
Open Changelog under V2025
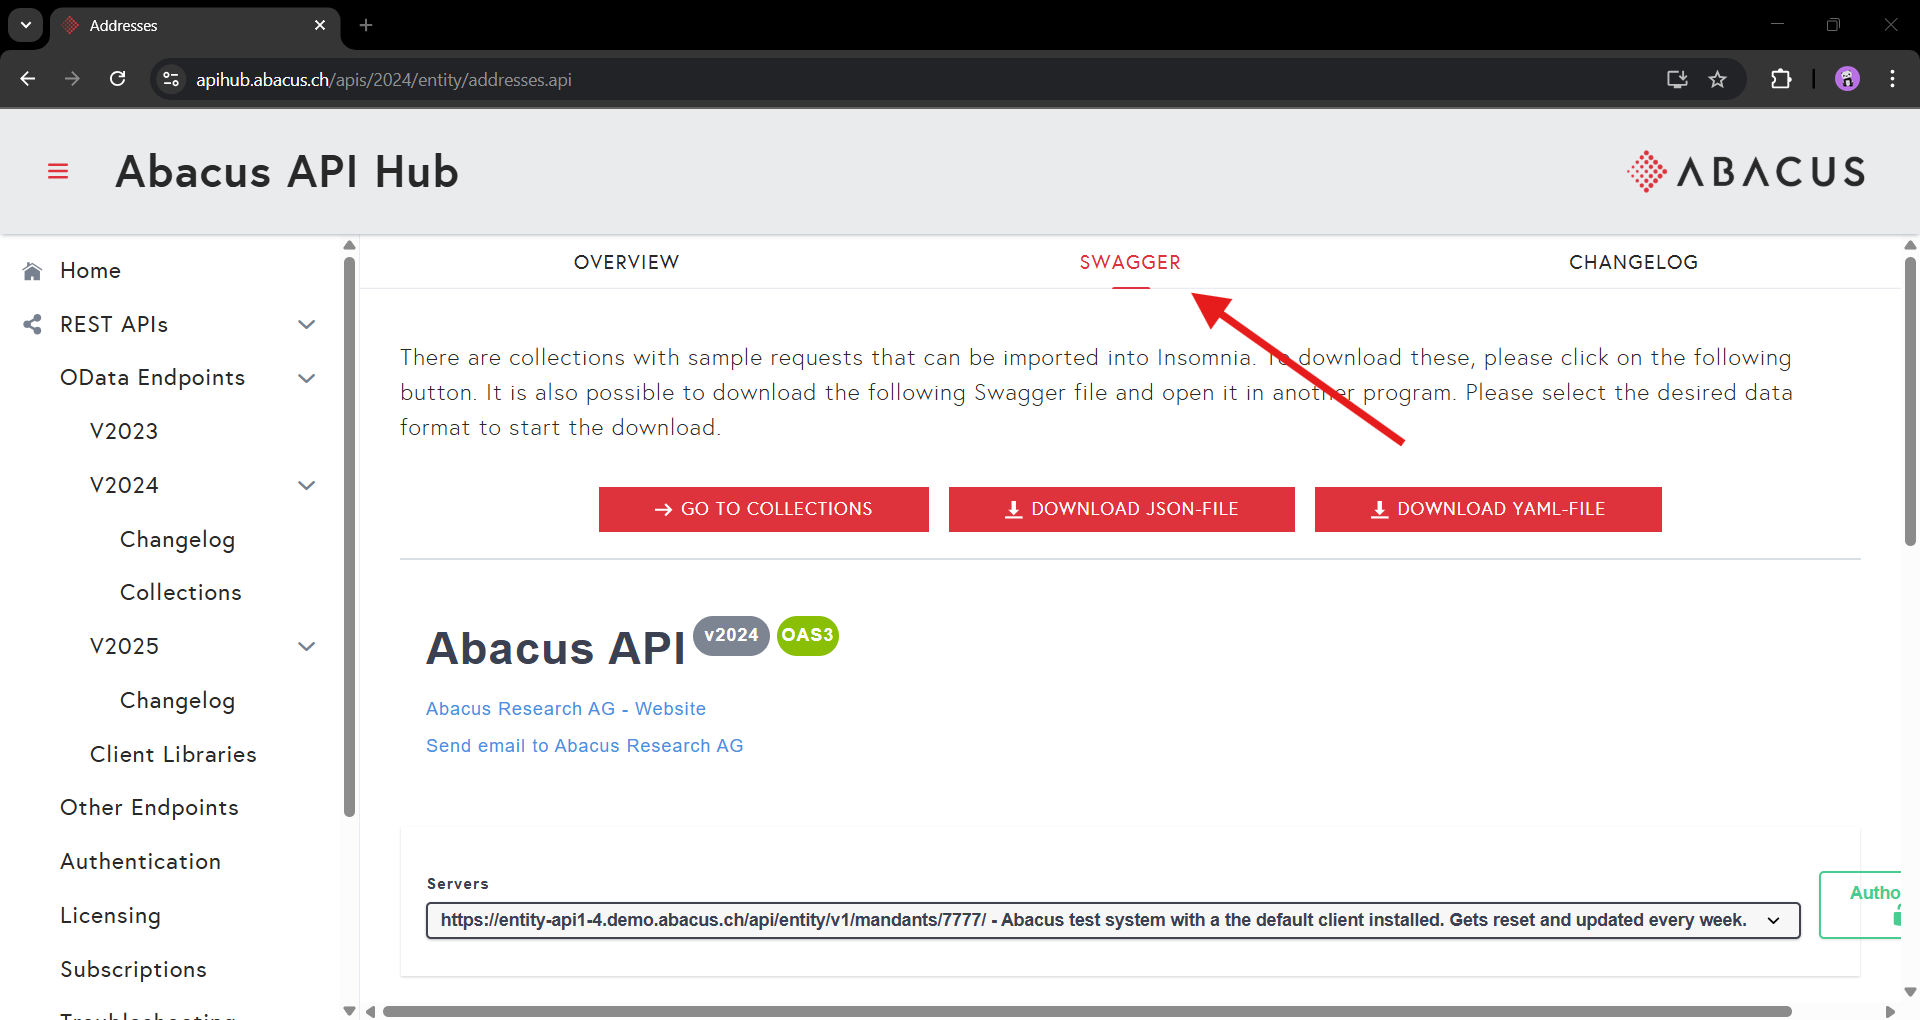click(177, 700)
